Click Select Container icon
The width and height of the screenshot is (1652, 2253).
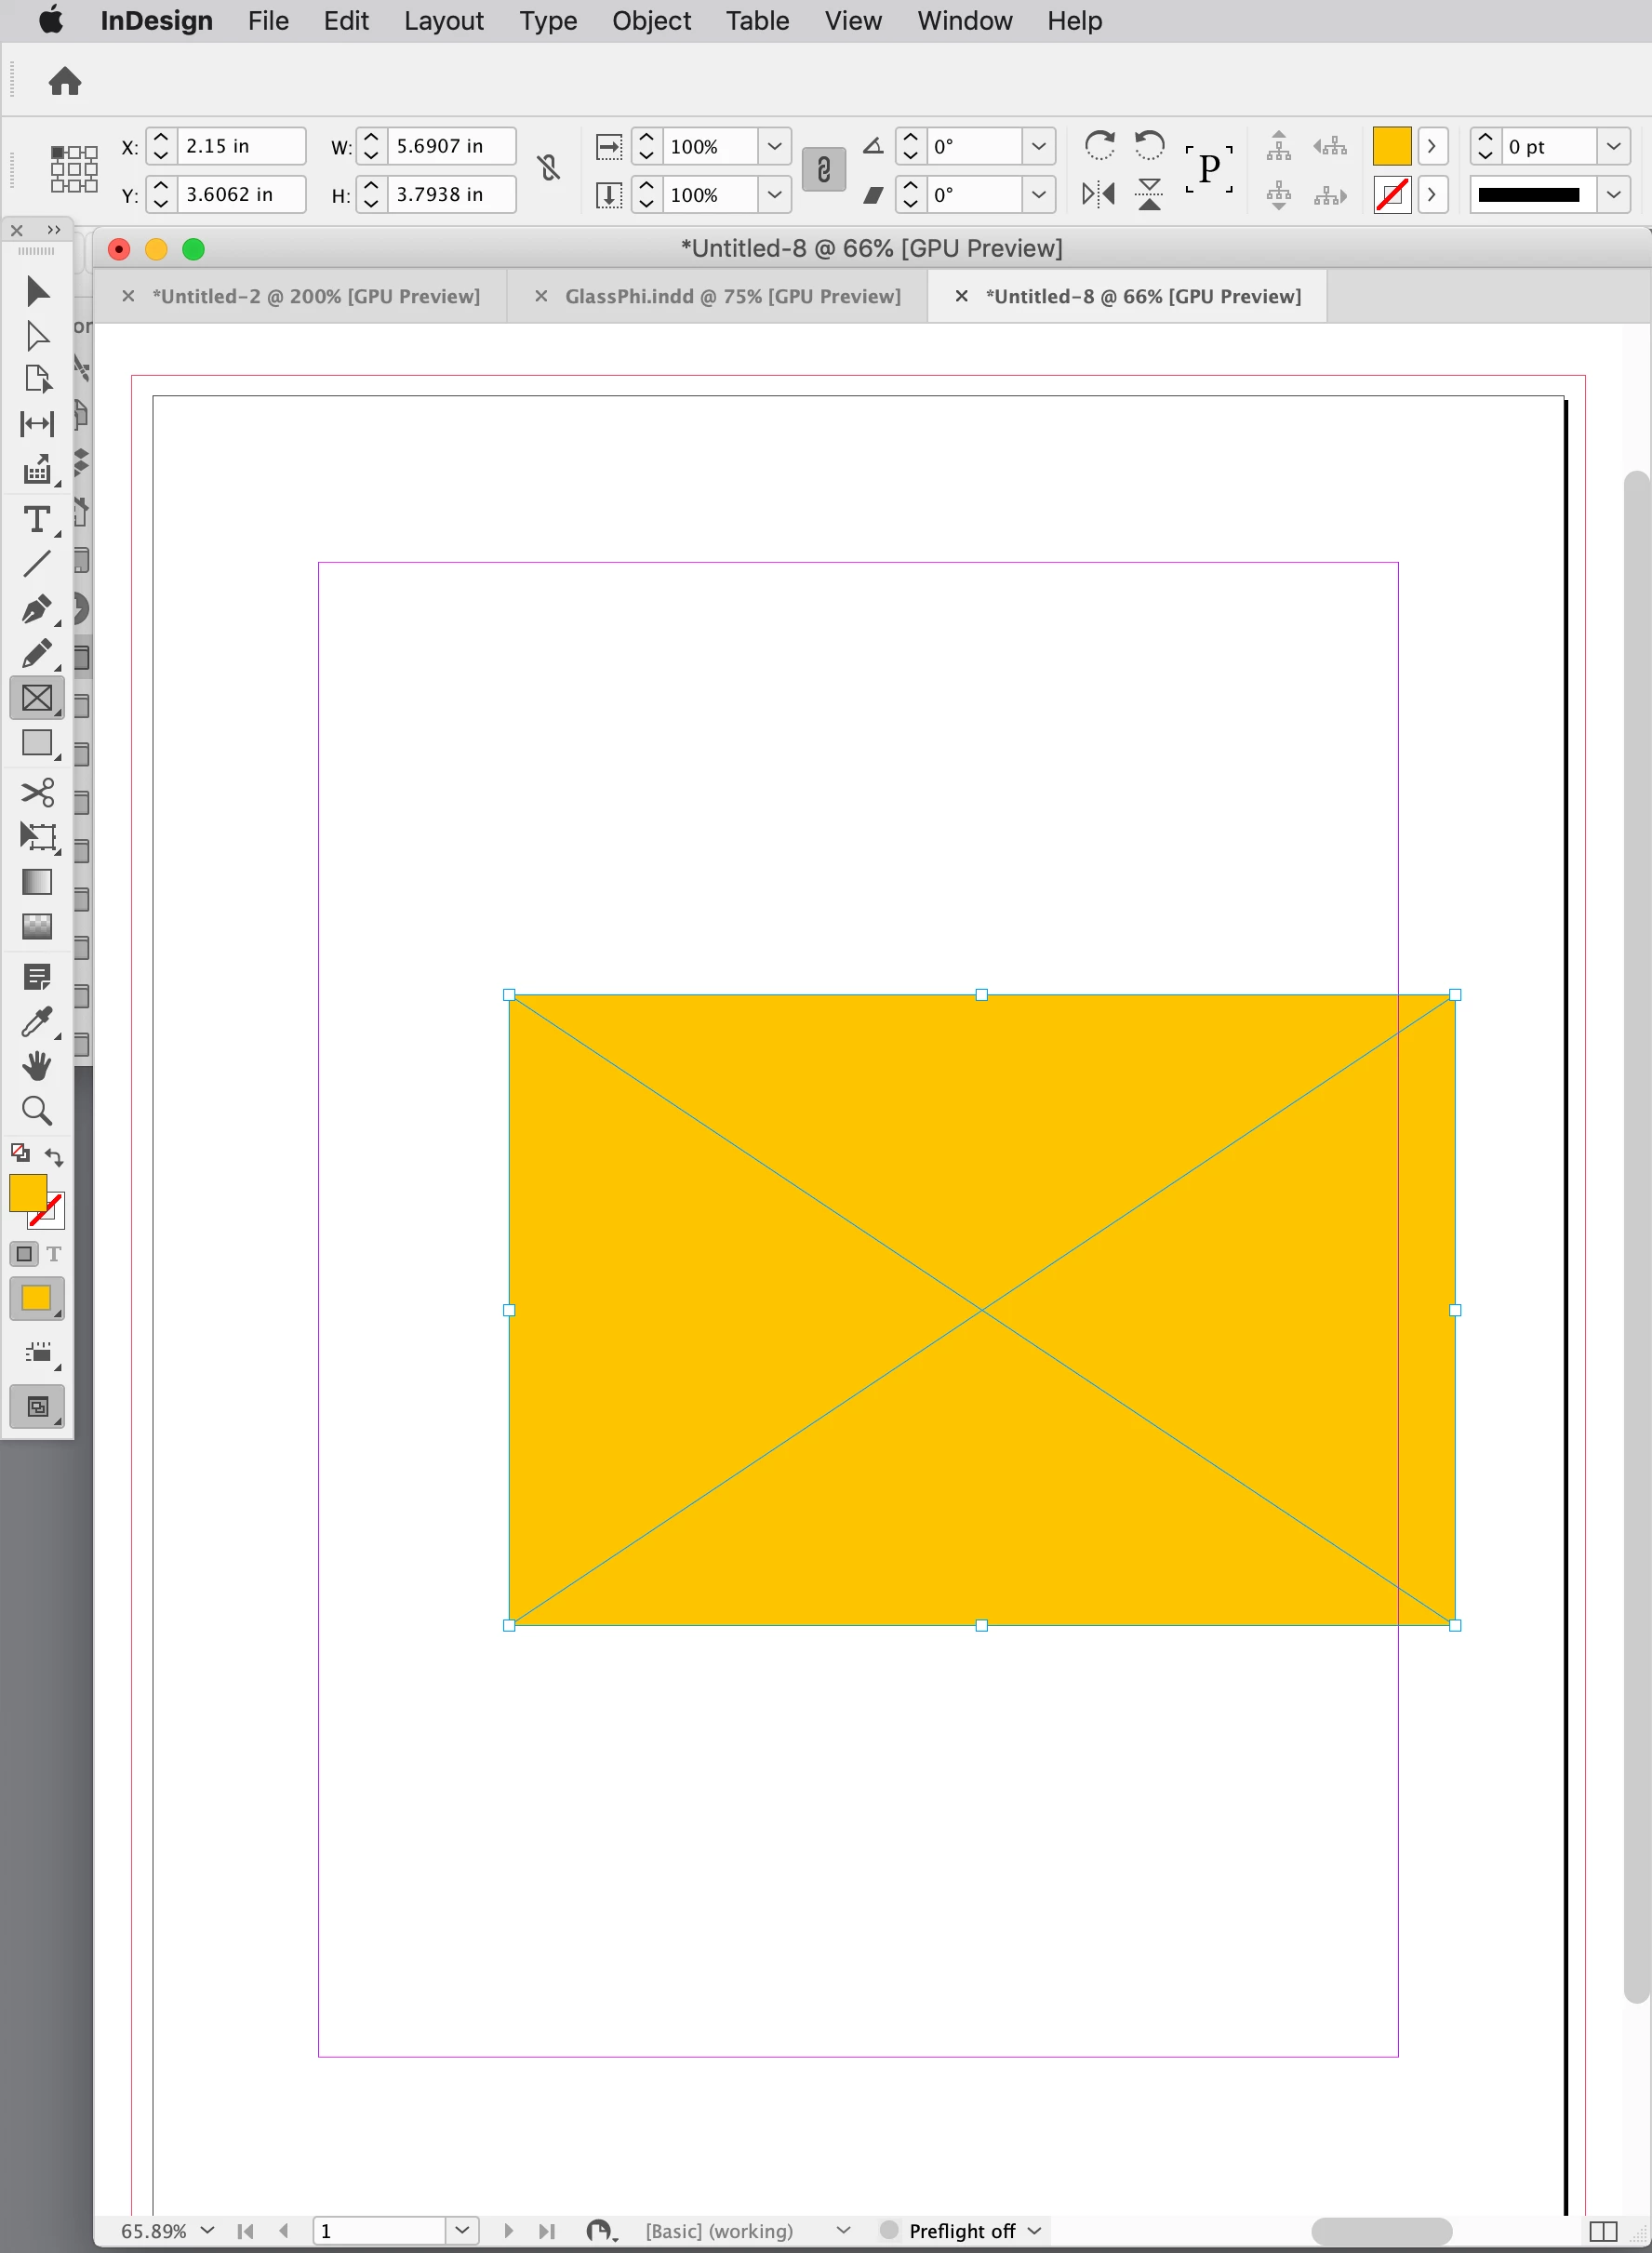coord(1279,147)
